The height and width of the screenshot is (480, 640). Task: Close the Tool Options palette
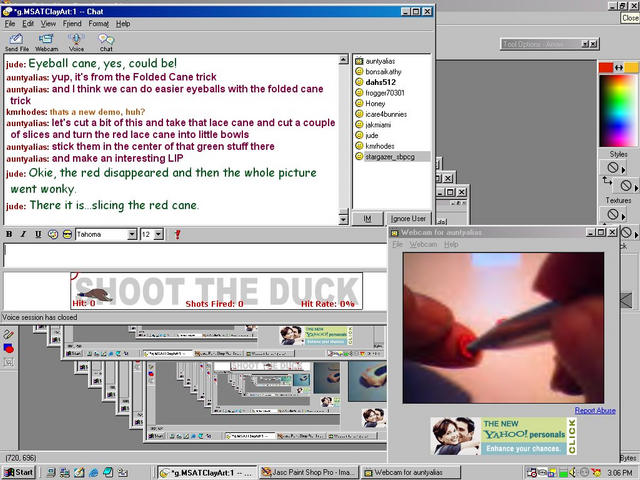[593, 44]
